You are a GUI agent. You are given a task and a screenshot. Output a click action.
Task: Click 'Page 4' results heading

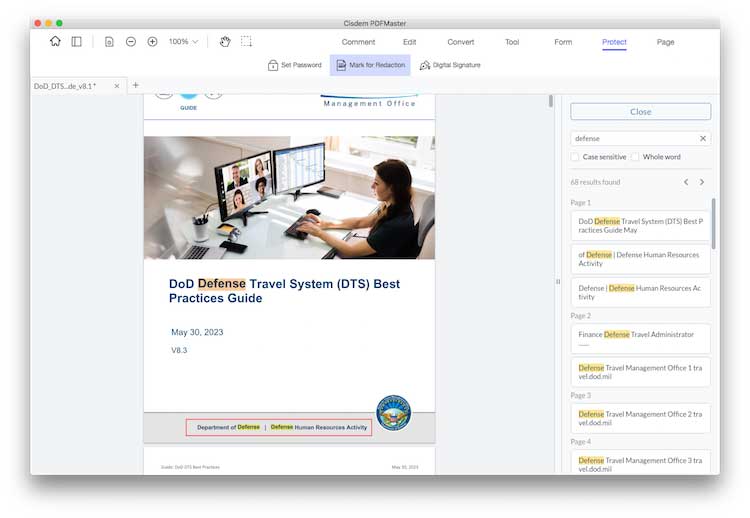coord(581,442)
